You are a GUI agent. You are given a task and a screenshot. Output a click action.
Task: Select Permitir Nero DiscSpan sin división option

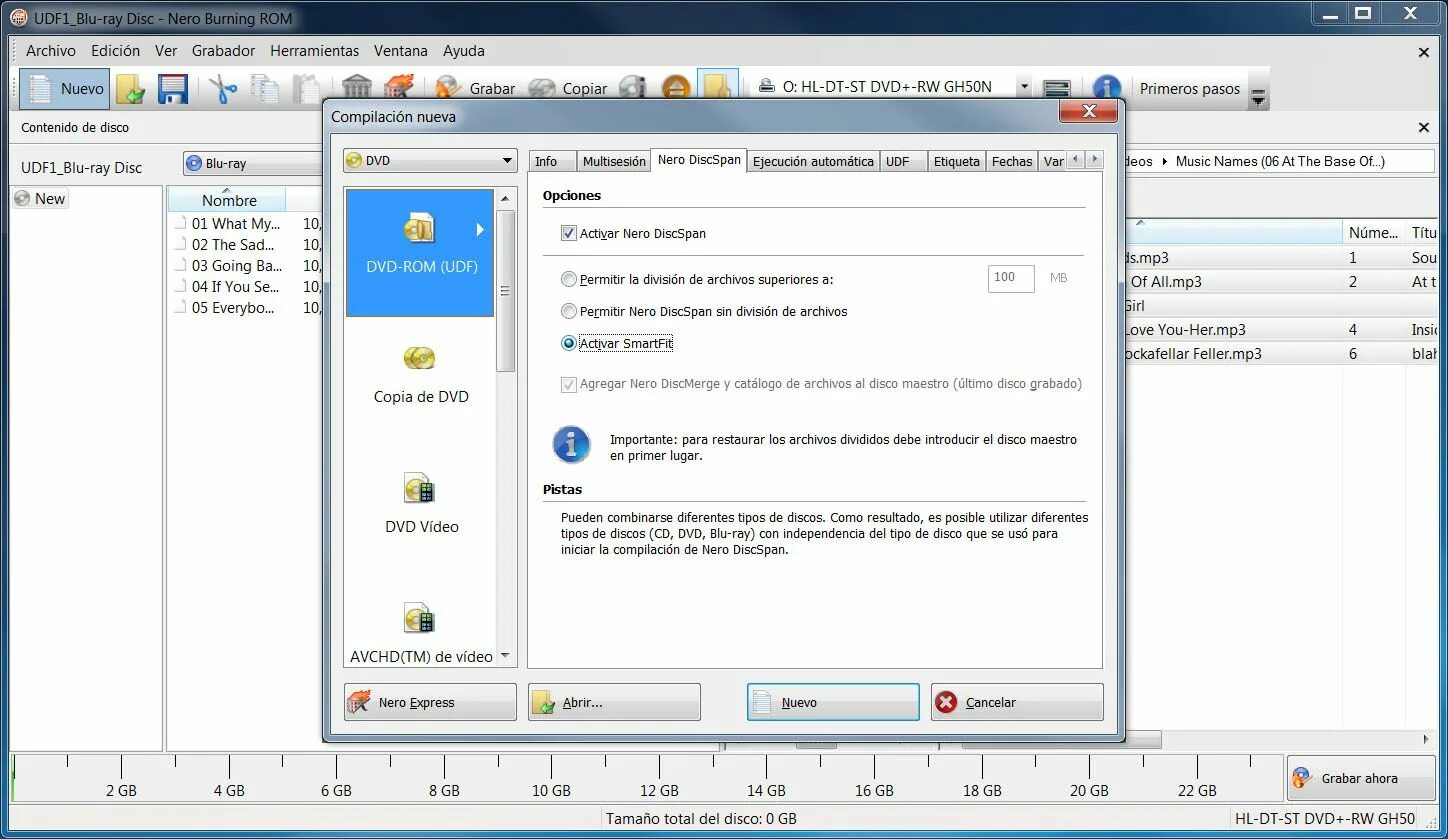point(569,311)
